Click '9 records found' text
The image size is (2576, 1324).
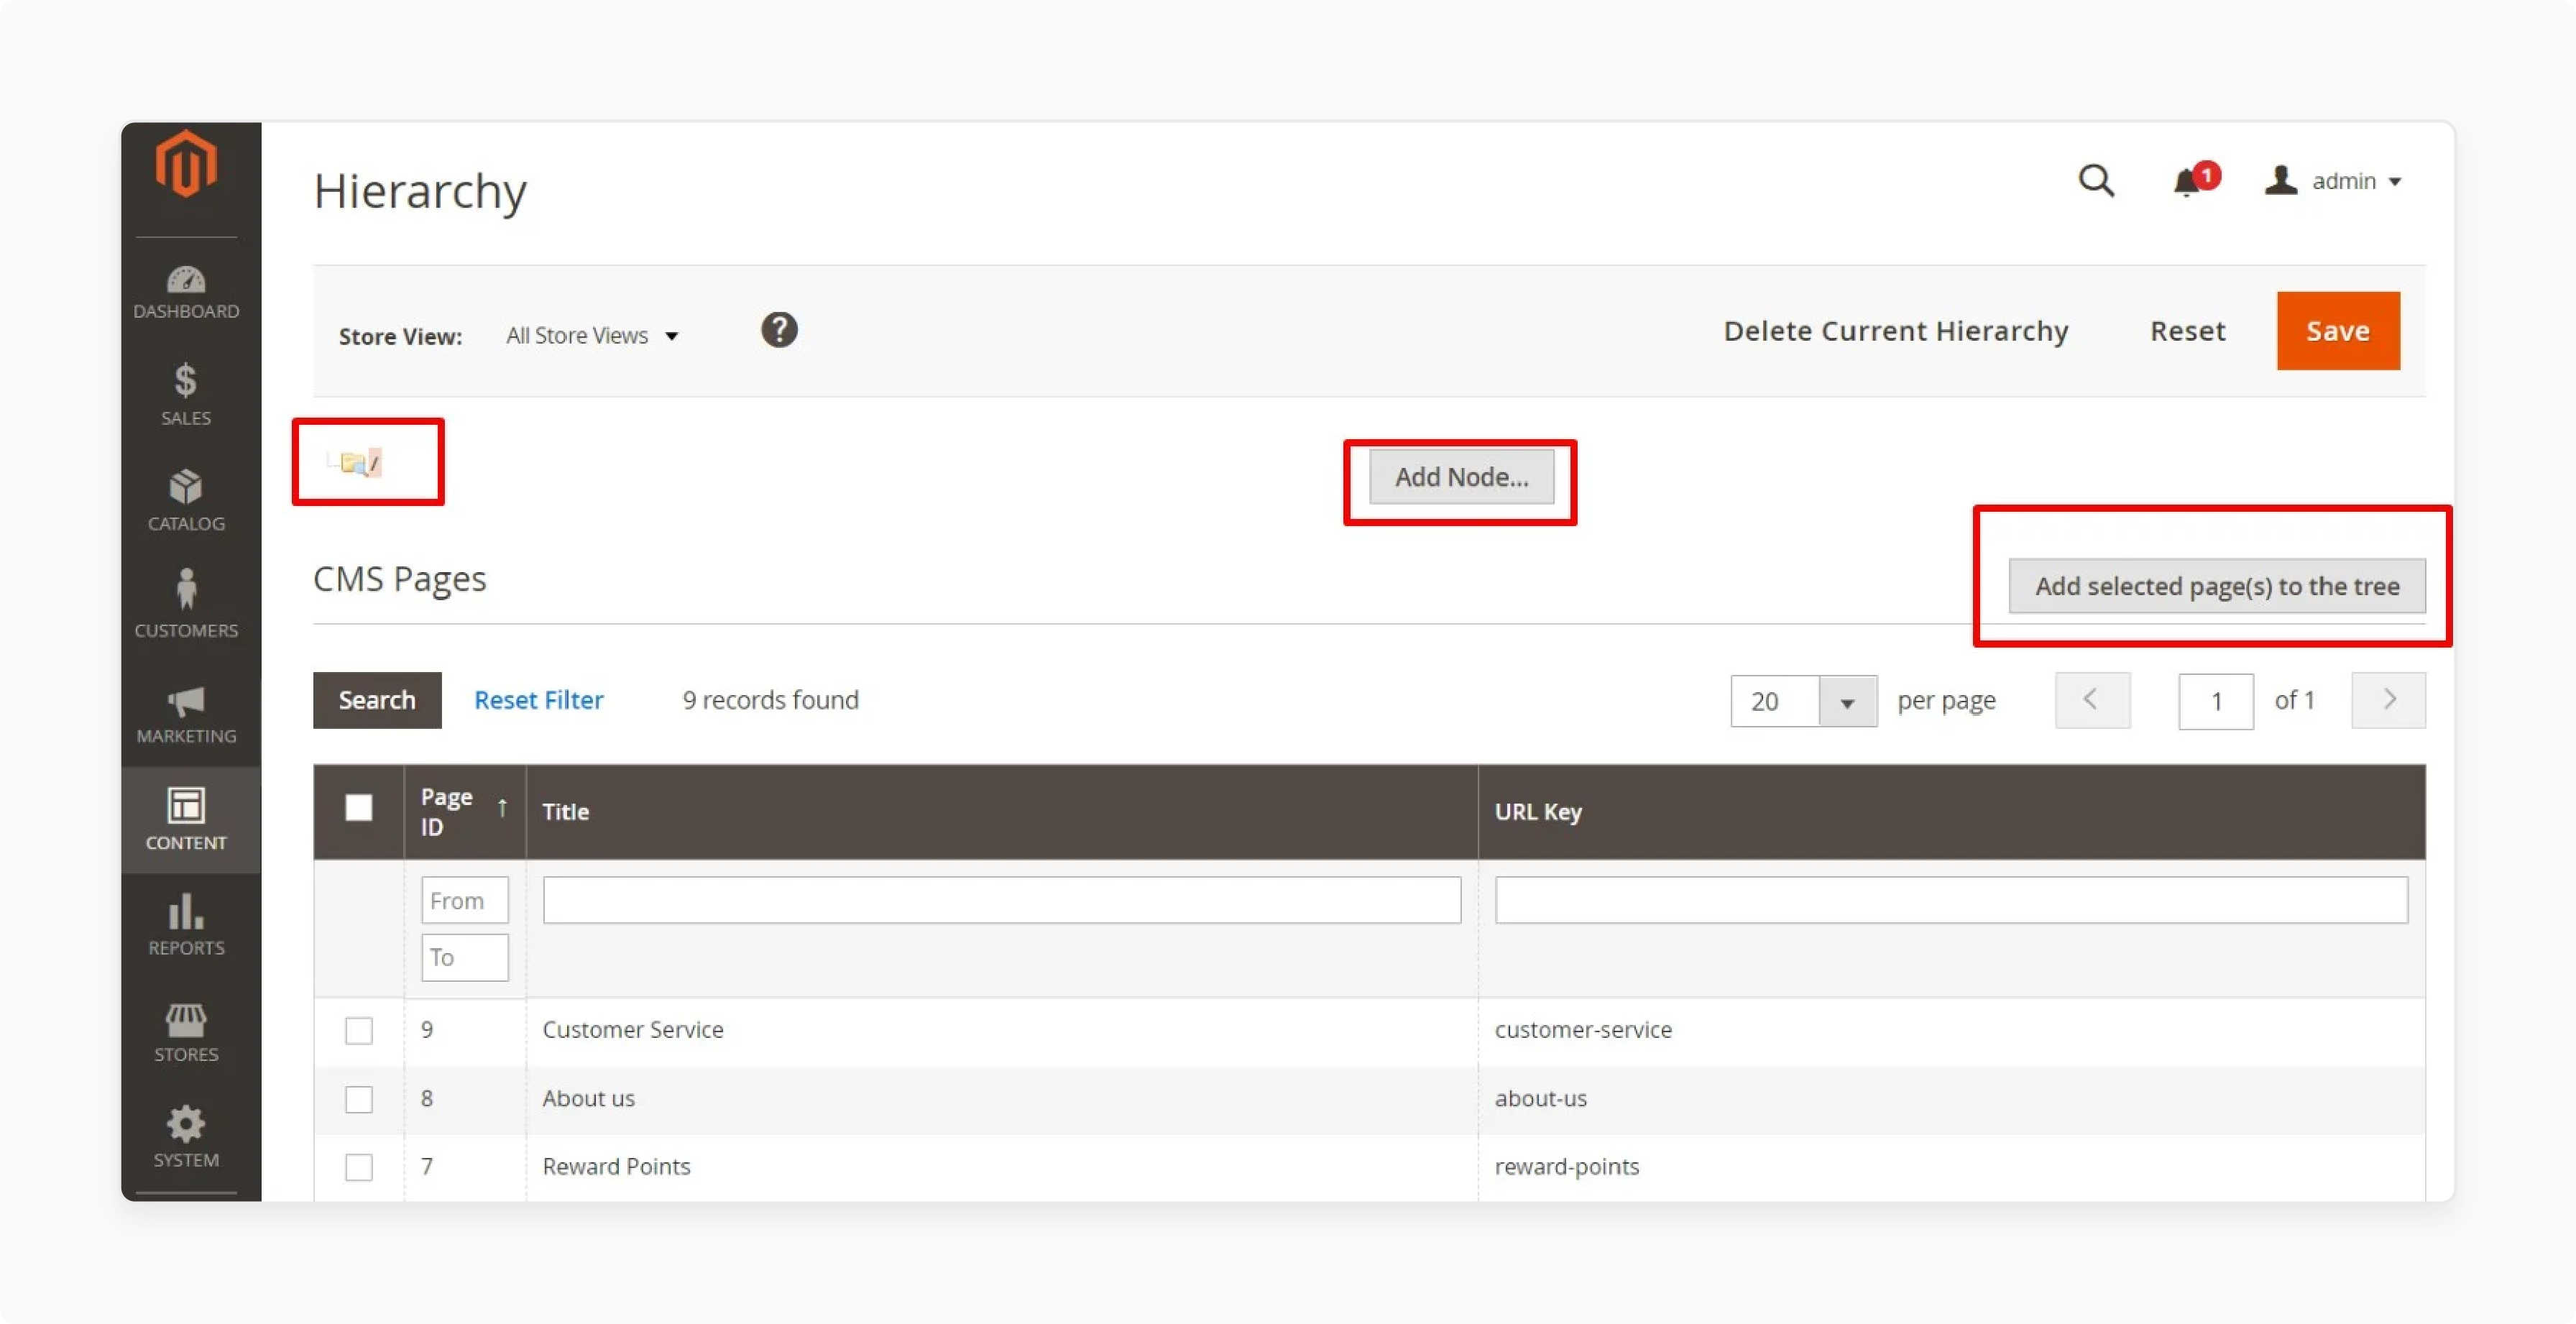770,700
